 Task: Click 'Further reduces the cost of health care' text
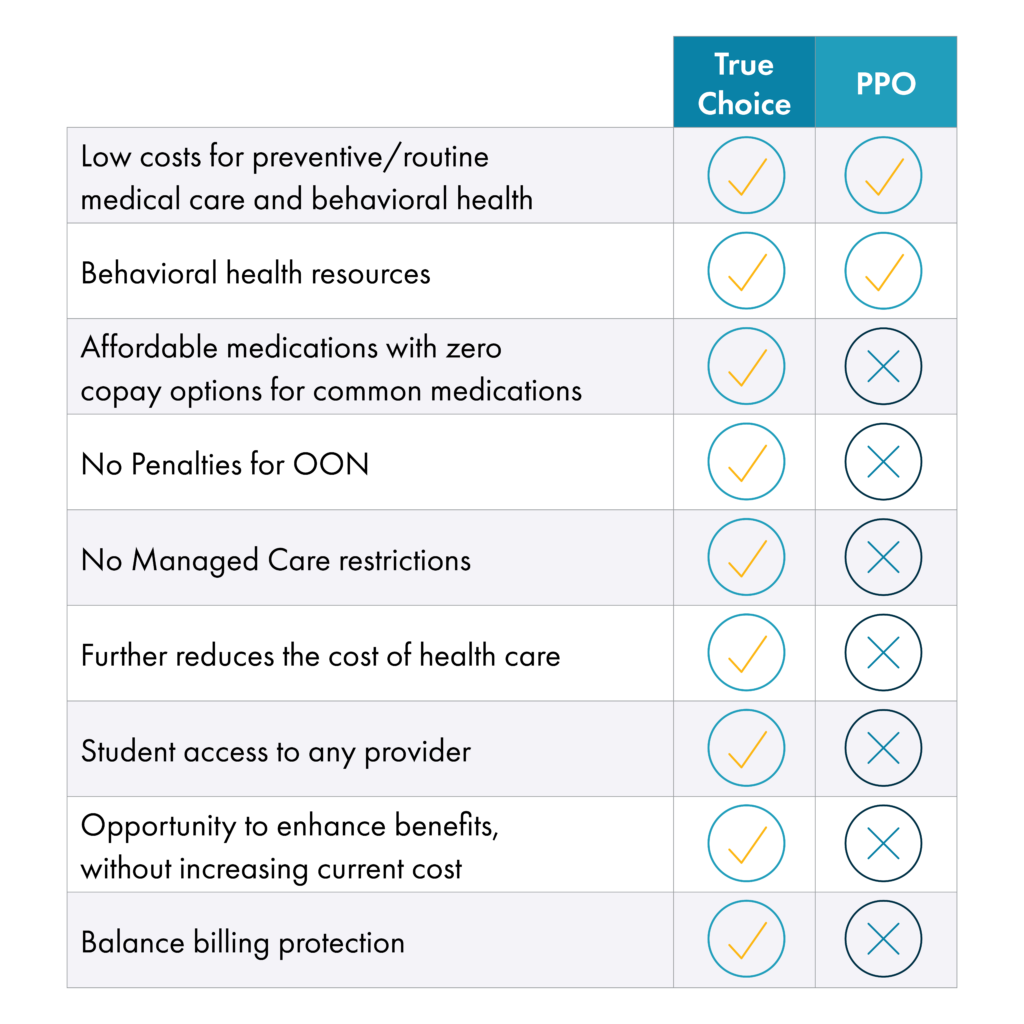click(321, 656)
